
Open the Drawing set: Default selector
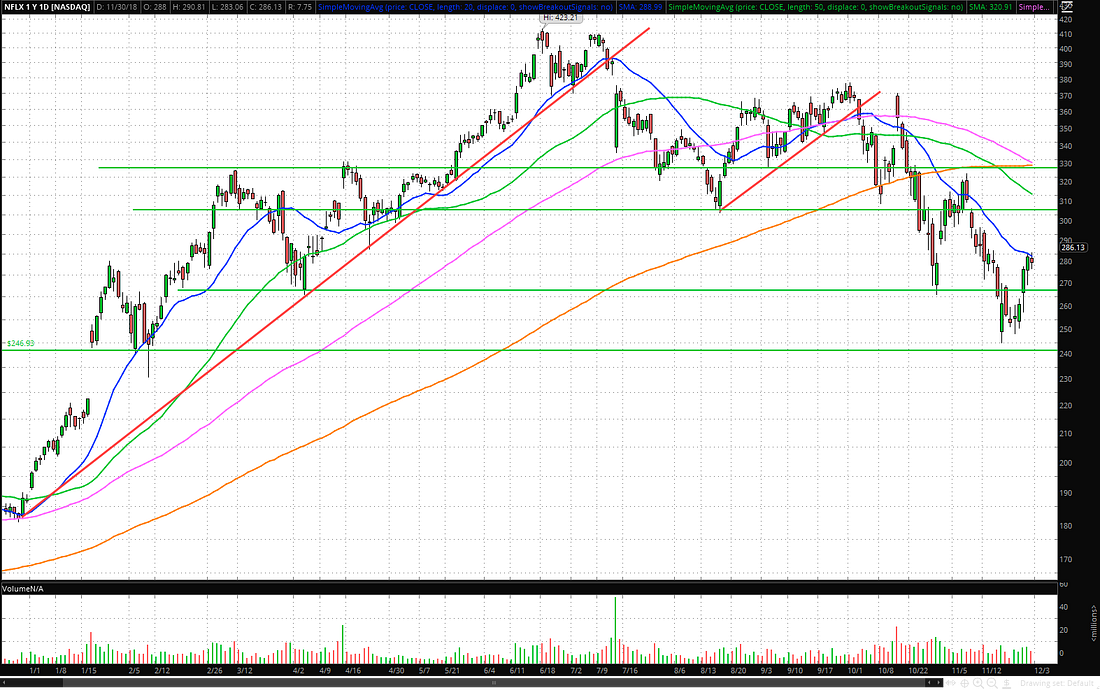pos(1057,683)
